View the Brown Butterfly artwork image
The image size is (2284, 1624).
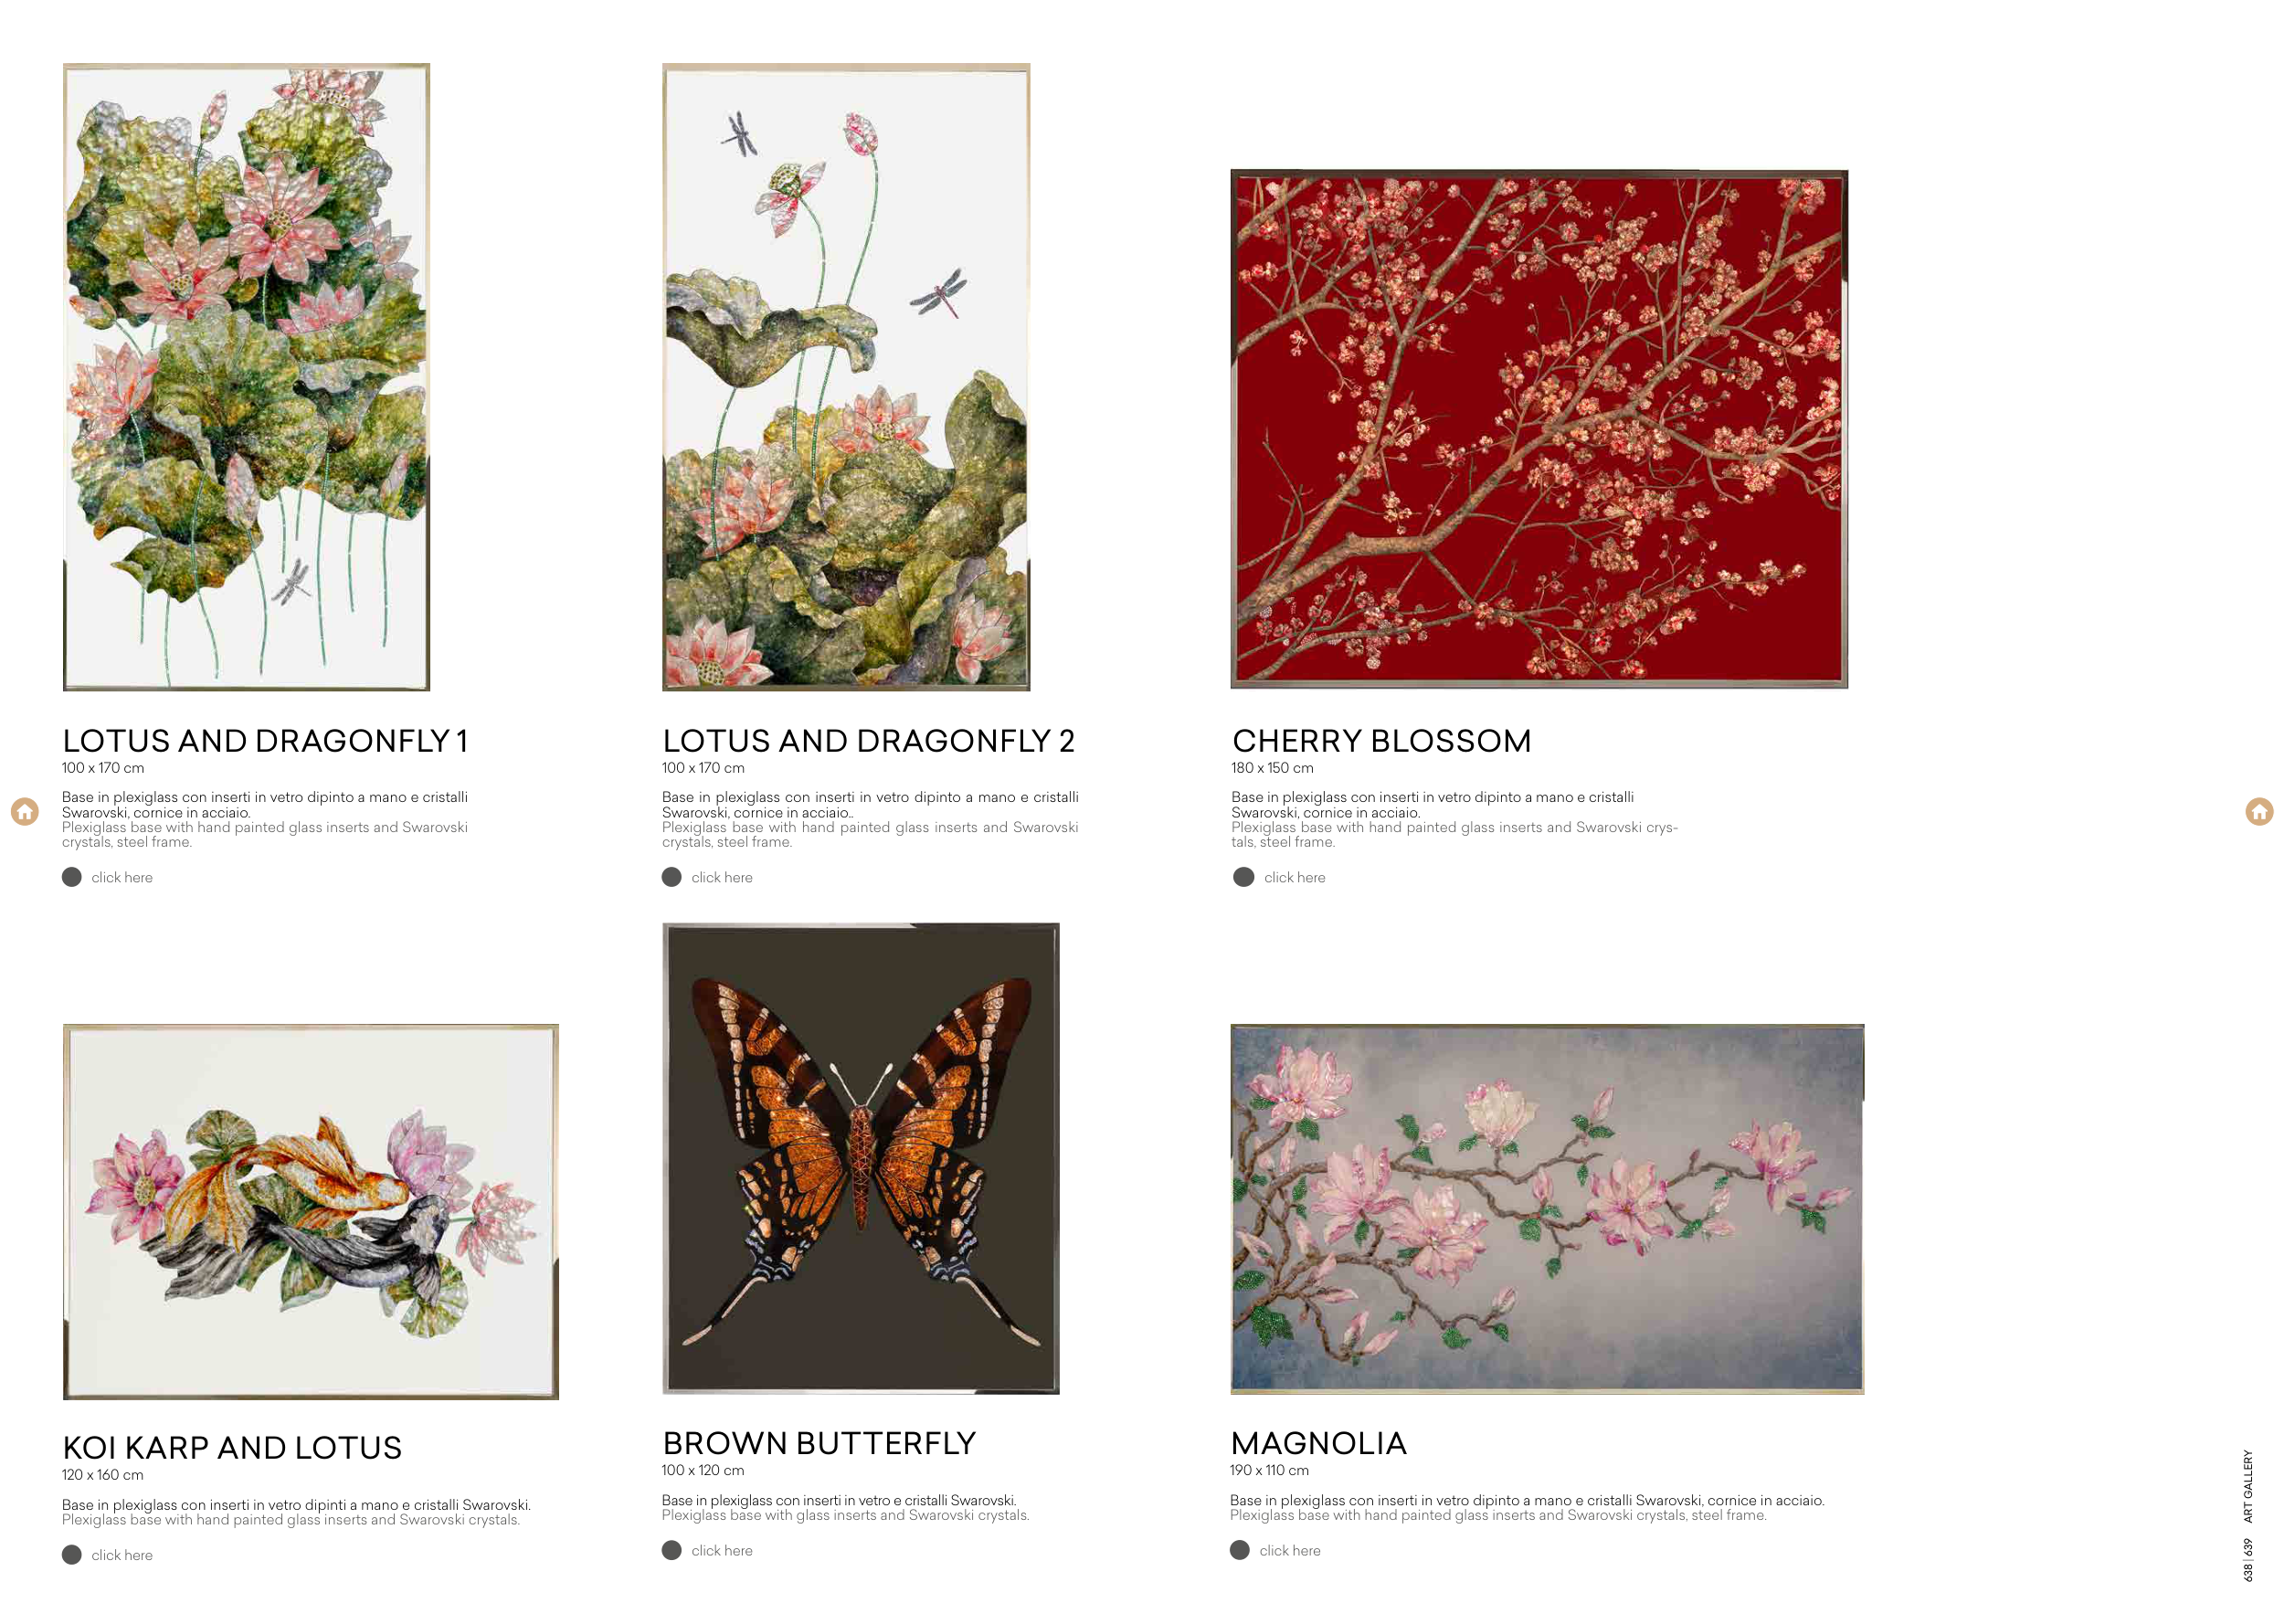point(861,1158)
